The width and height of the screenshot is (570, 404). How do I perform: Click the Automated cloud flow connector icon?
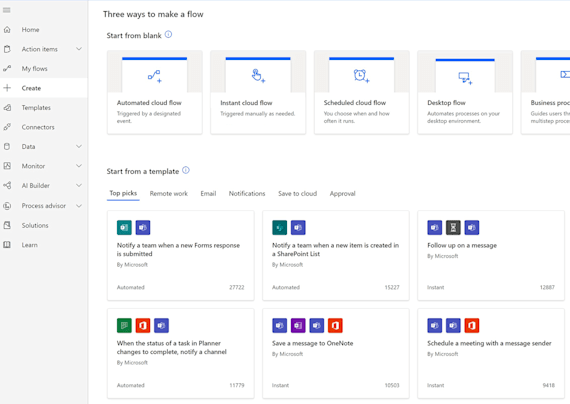pyautogui.click(x=154, y=76)
